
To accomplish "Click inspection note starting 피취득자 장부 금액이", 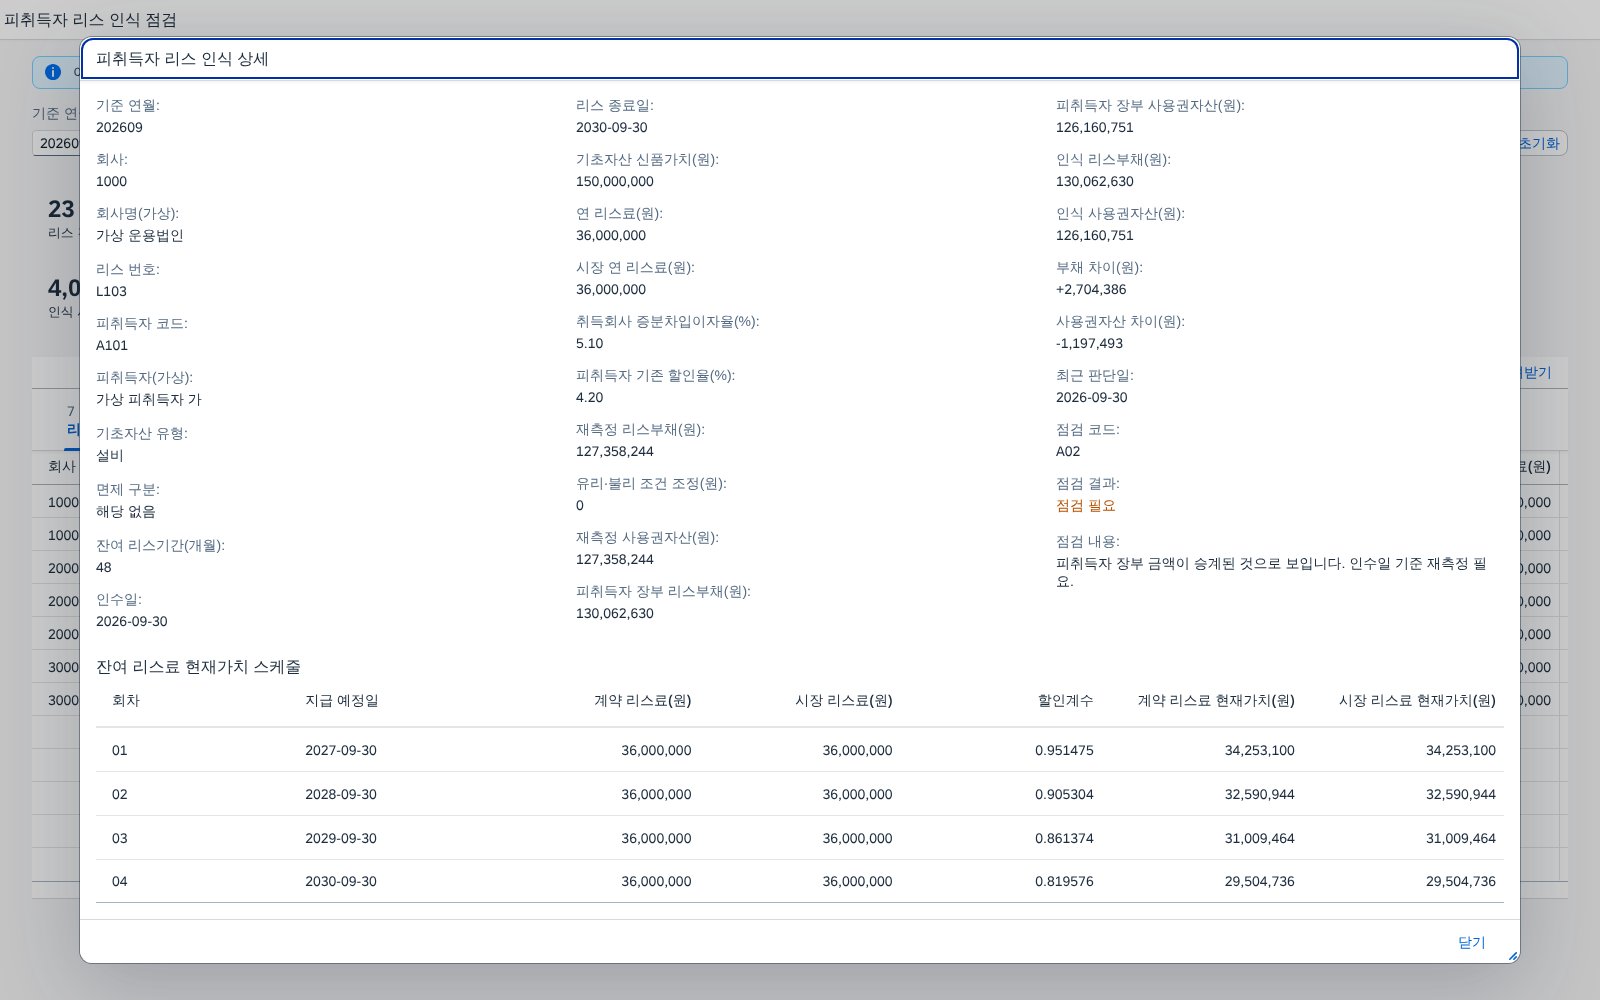I will point(1271,572).
